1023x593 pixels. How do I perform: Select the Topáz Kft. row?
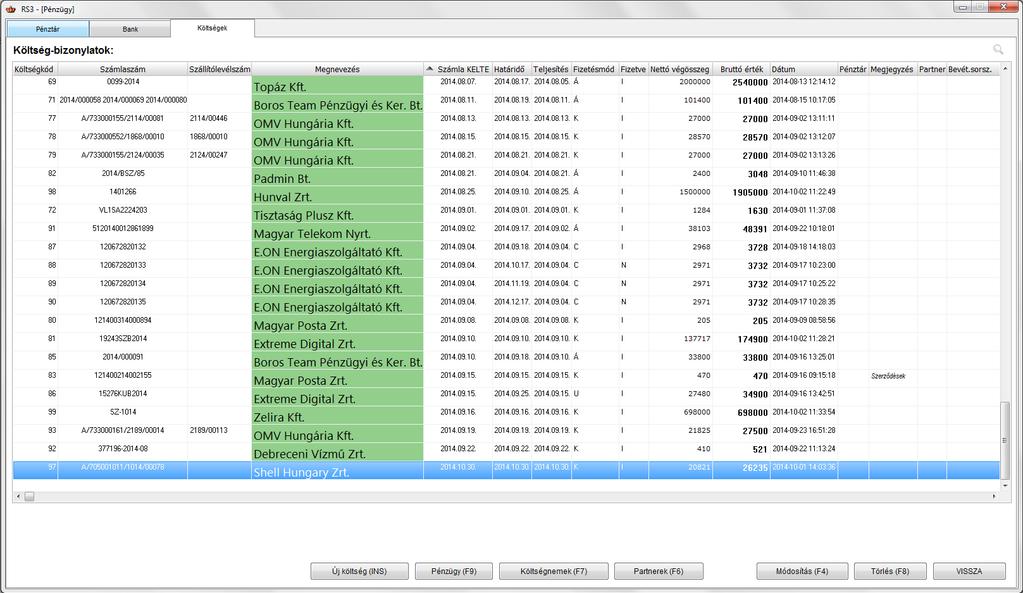(506, 83)
